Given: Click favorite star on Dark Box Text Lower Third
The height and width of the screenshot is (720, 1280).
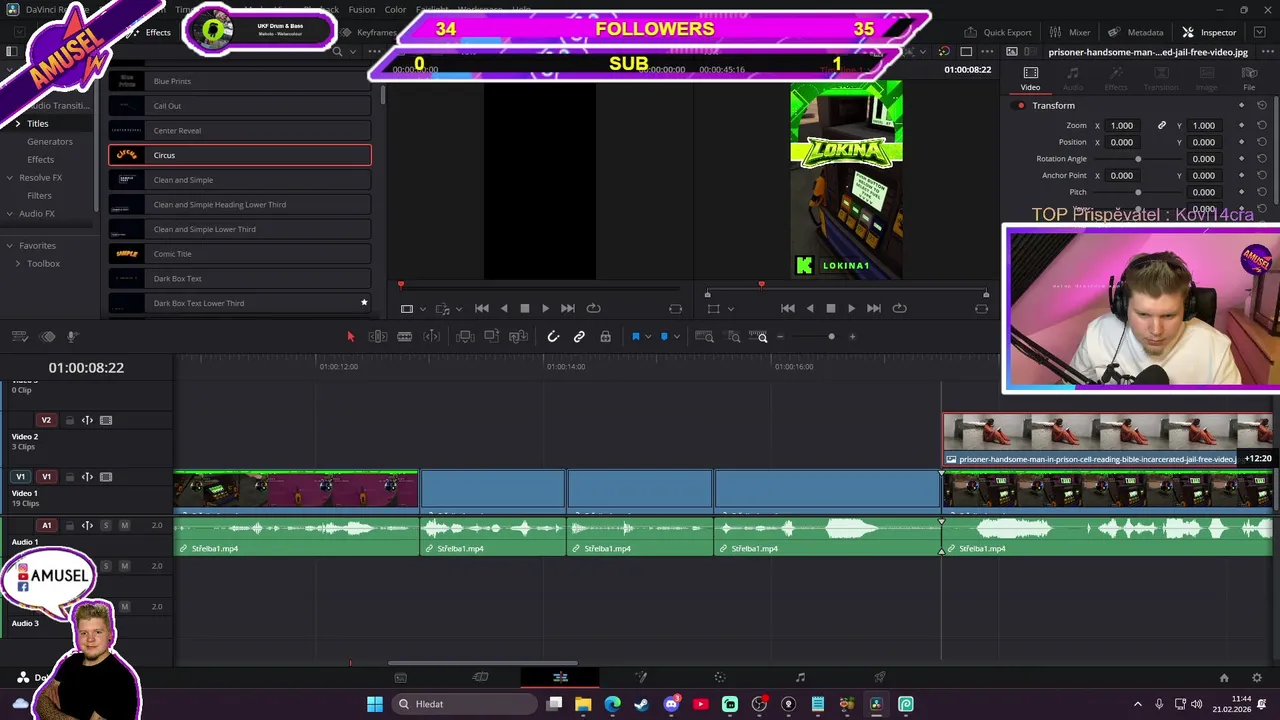Looking at the screenshot, I should [x=364, y=302].
